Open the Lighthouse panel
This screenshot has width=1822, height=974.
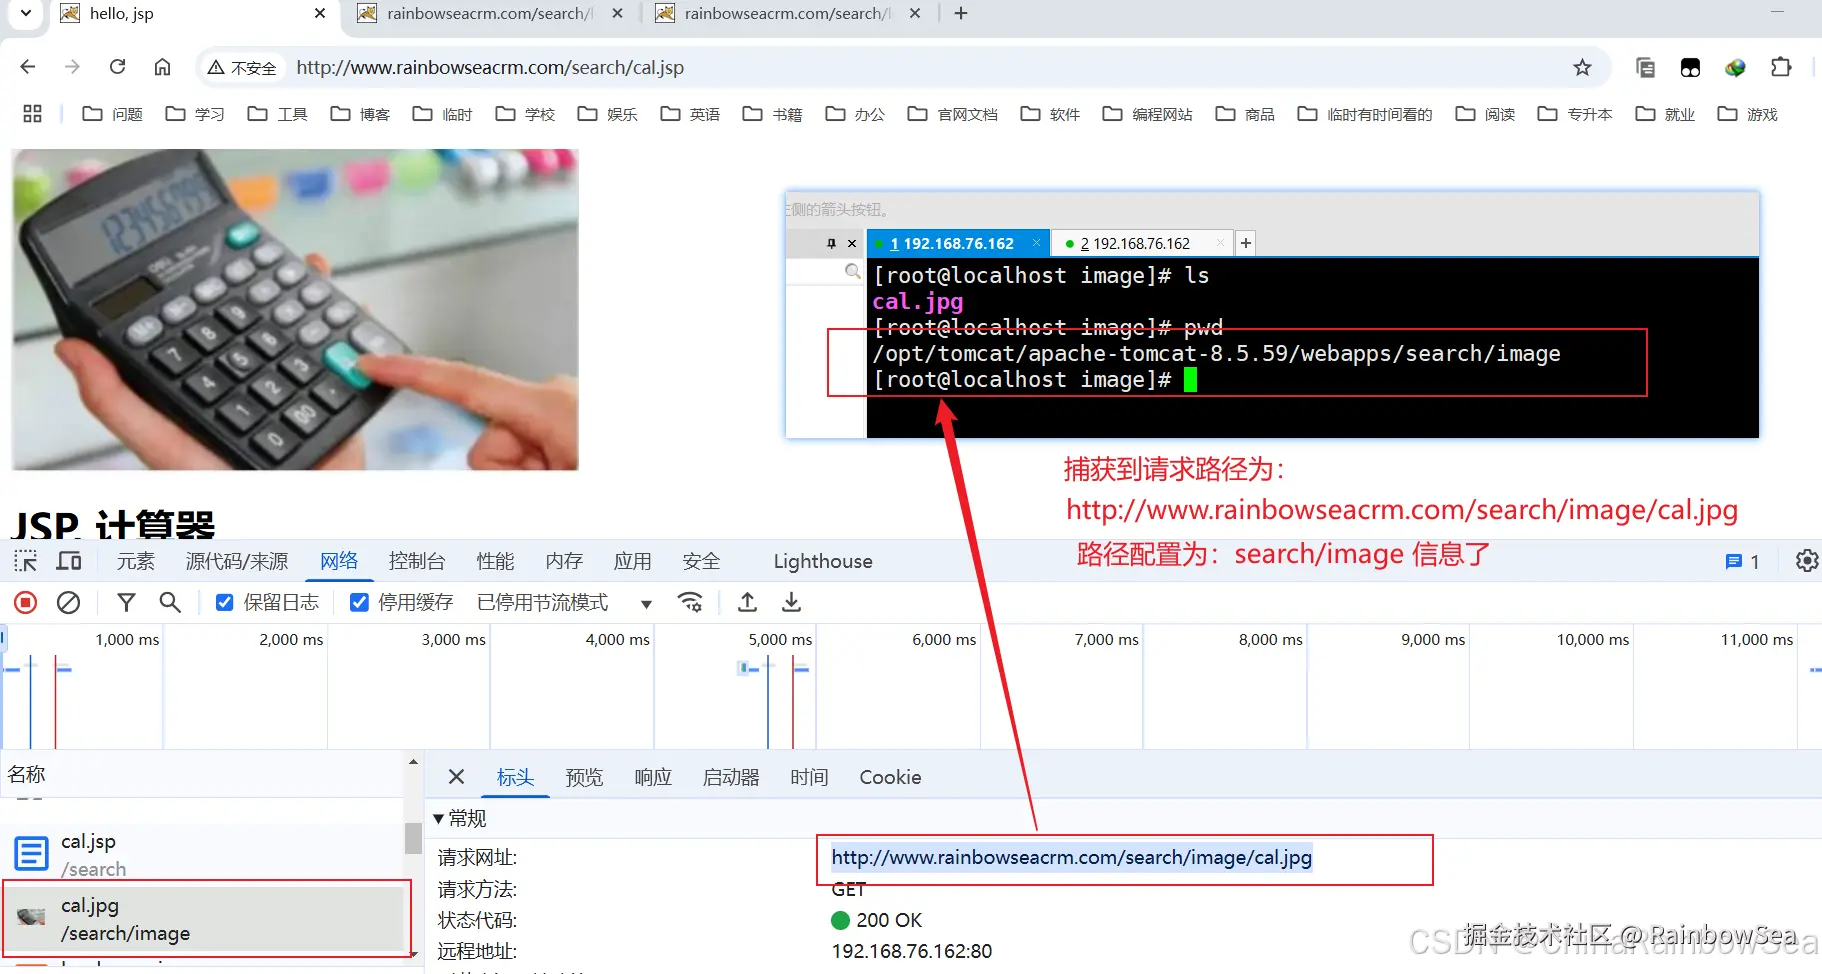pyautogui.click(x=823, y=561)
